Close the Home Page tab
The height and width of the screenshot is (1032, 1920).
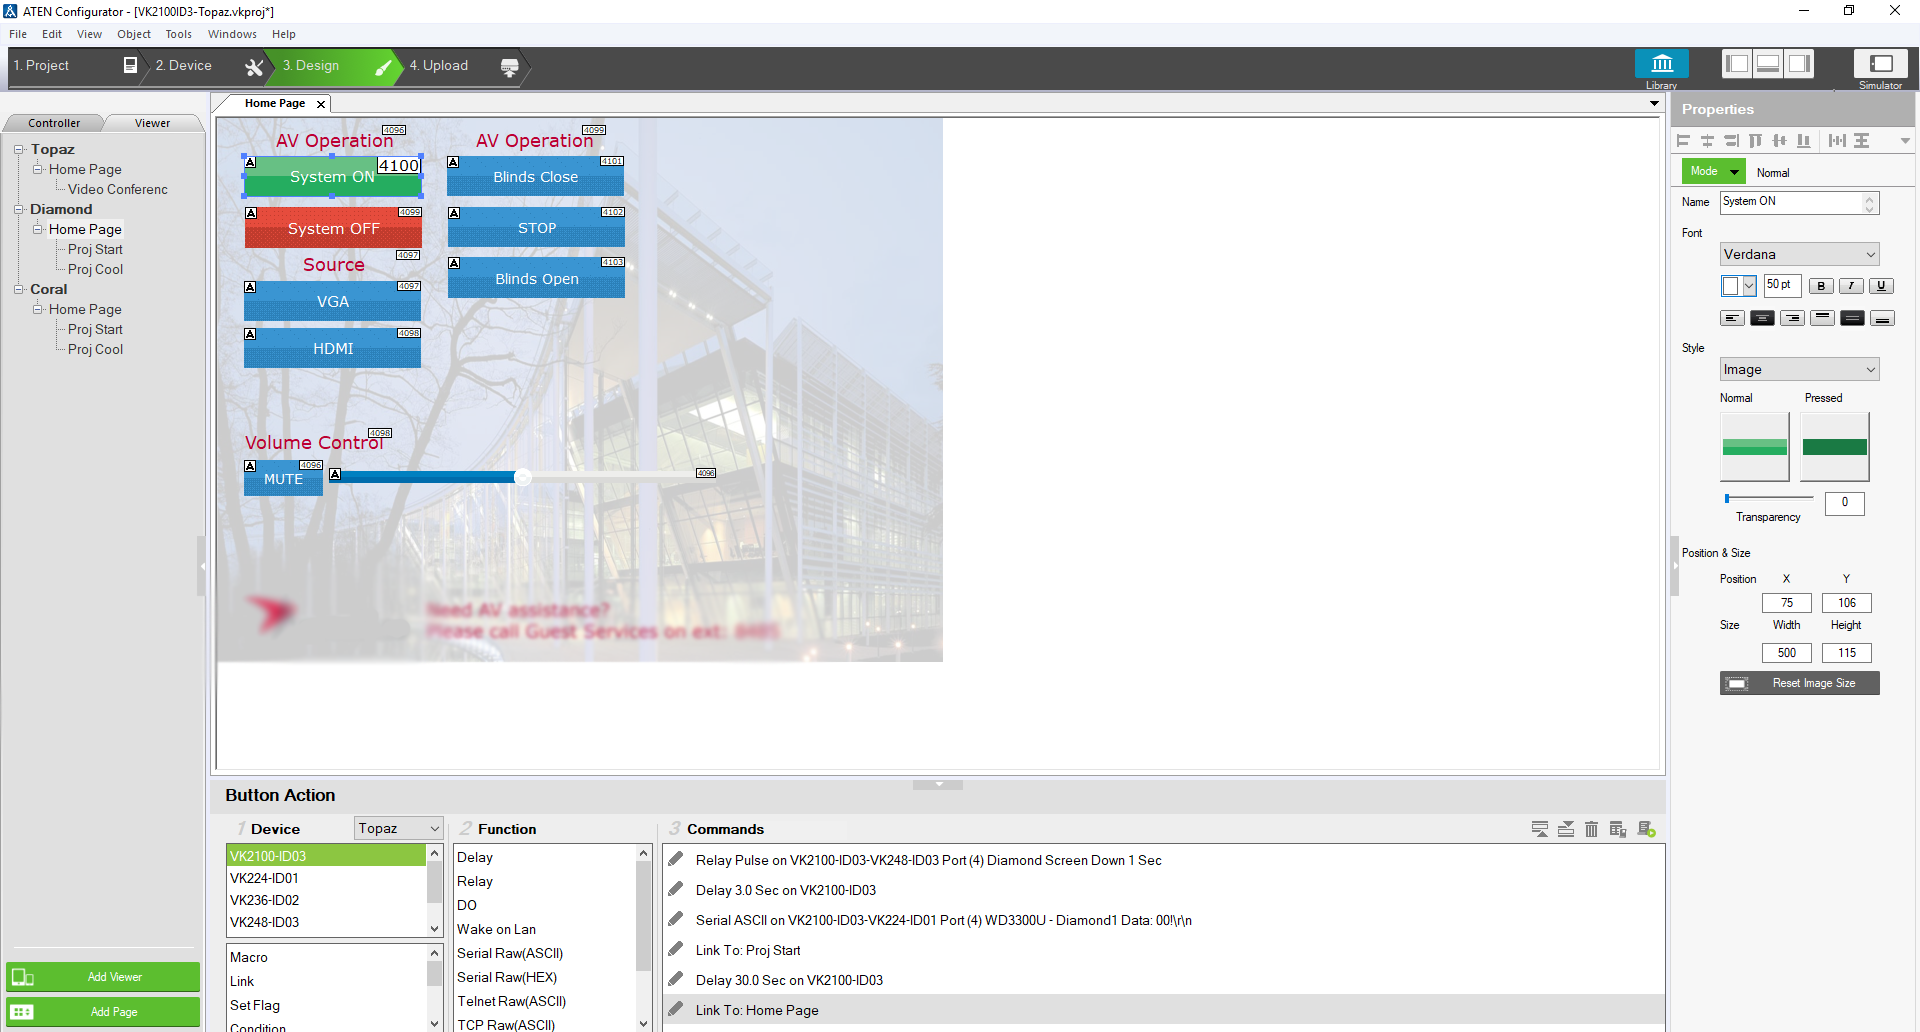coord(321,104)
